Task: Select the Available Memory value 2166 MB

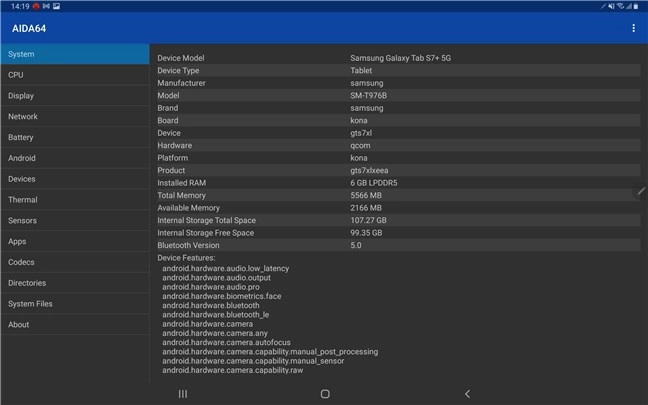Action: [366, 207]
